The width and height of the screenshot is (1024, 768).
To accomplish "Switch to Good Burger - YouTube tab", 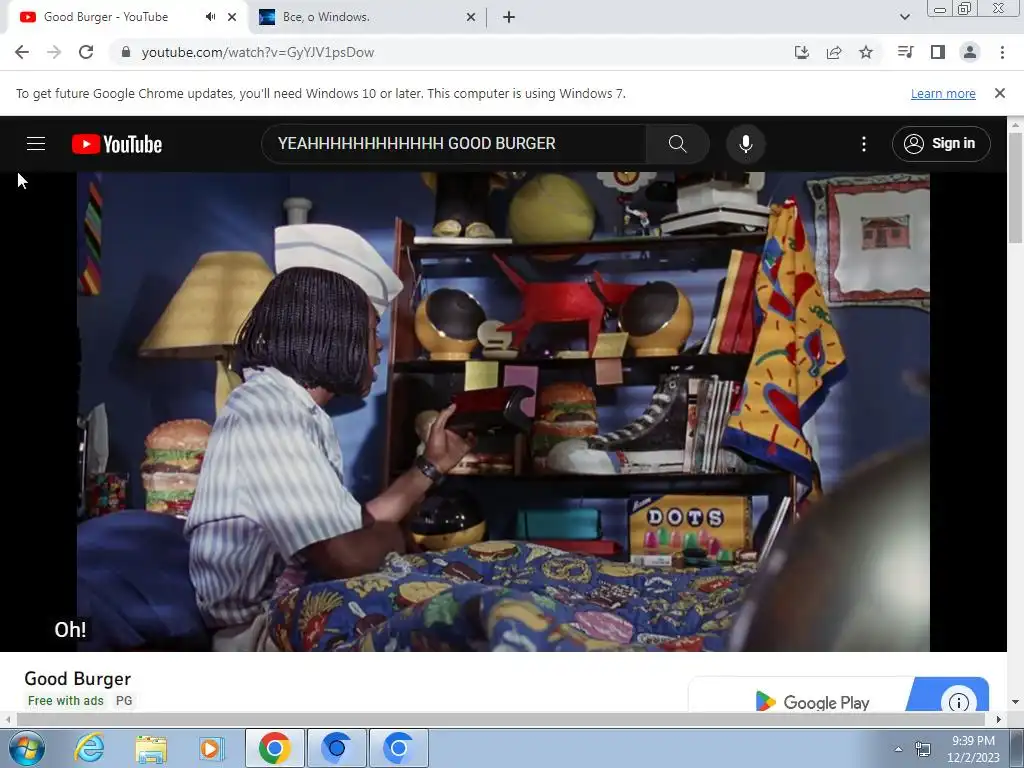I will [127, 17].
